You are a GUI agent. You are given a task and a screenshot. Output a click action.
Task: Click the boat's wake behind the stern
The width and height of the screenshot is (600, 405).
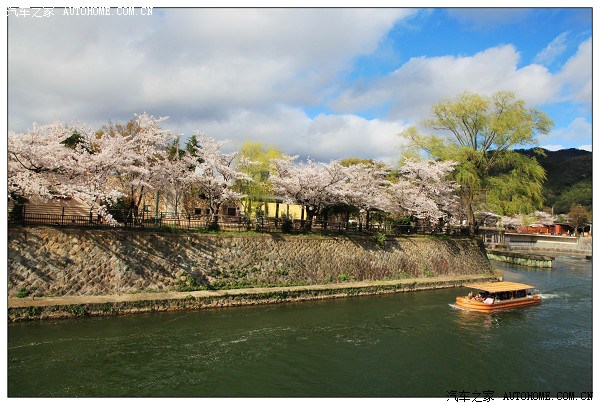coord(552,296)
